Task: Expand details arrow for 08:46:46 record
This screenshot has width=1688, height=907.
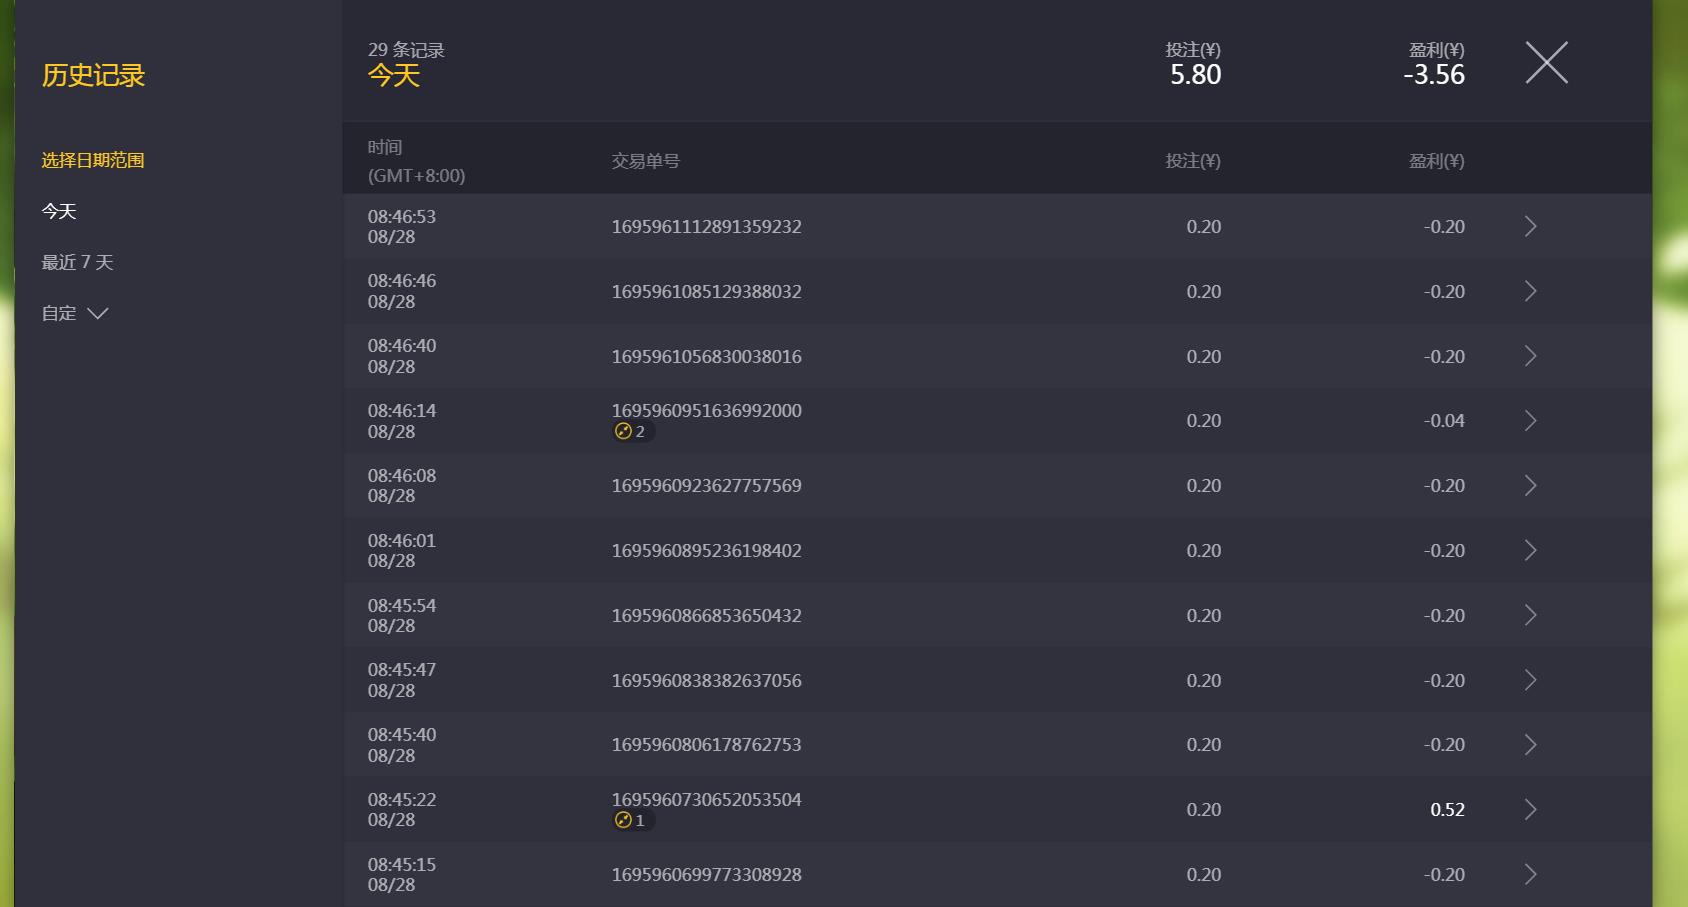Action: (1530, 291)
